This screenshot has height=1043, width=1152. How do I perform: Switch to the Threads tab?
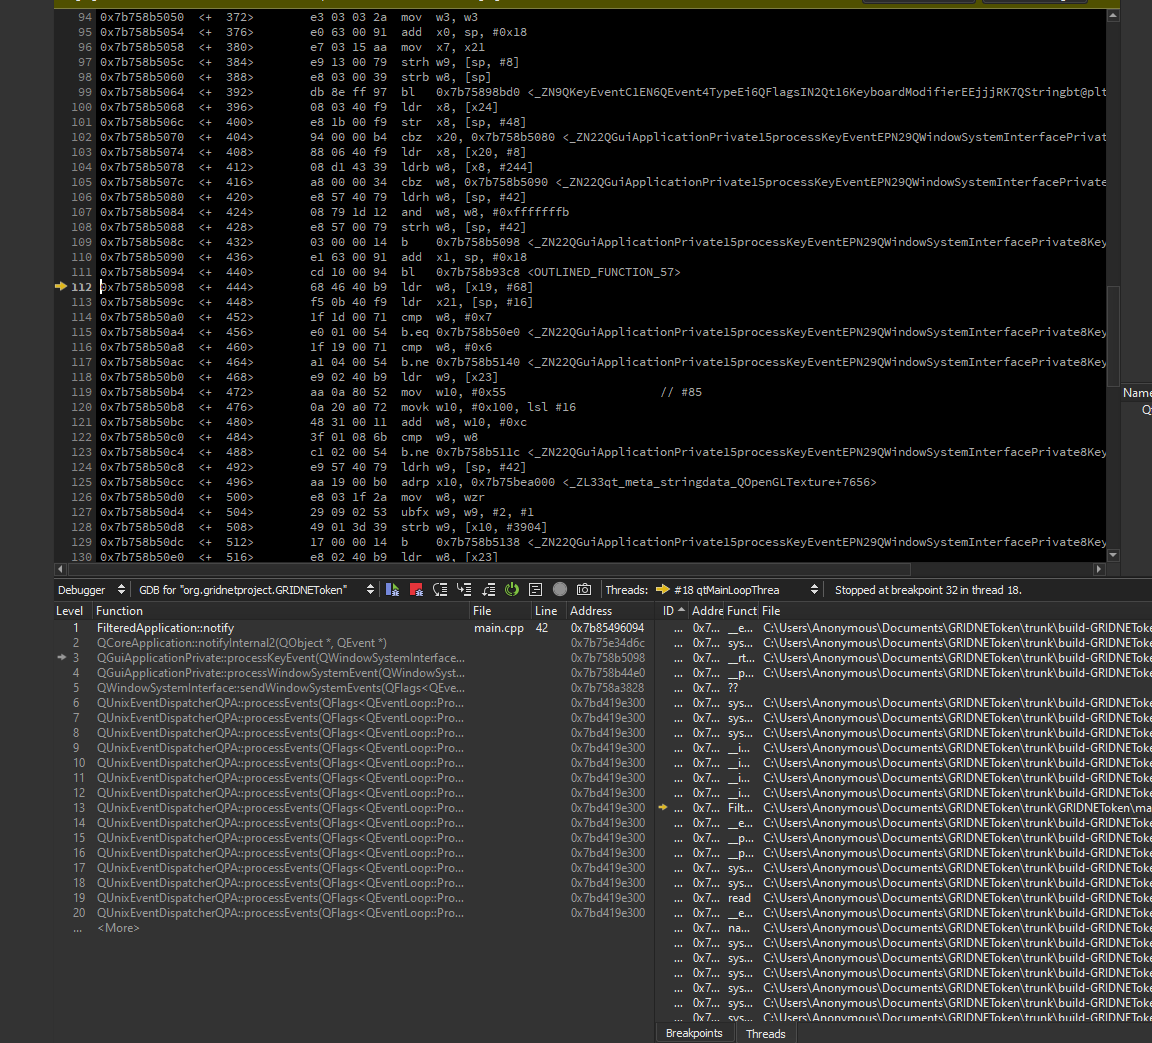pos(766,1033)
